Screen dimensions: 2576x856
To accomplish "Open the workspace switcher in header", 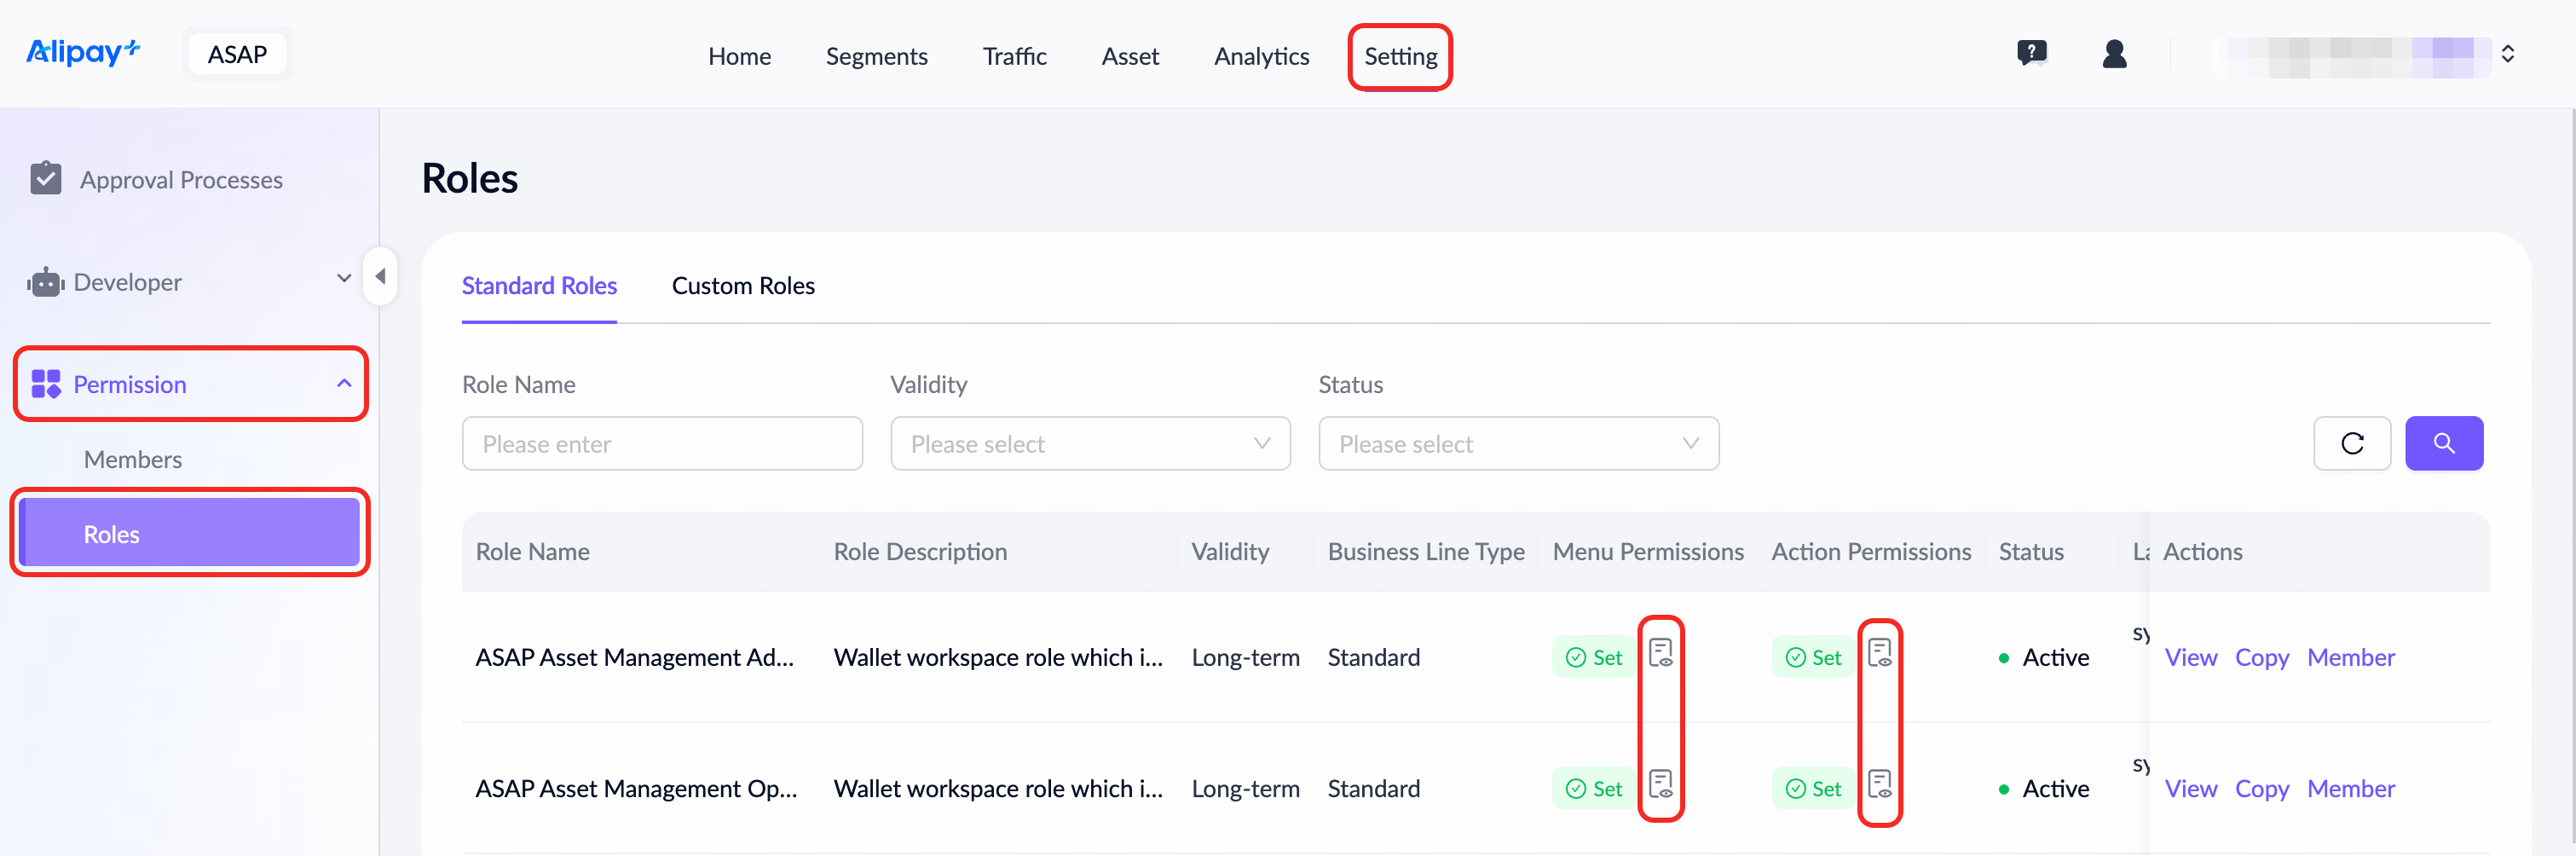I will coord(2506,54).
